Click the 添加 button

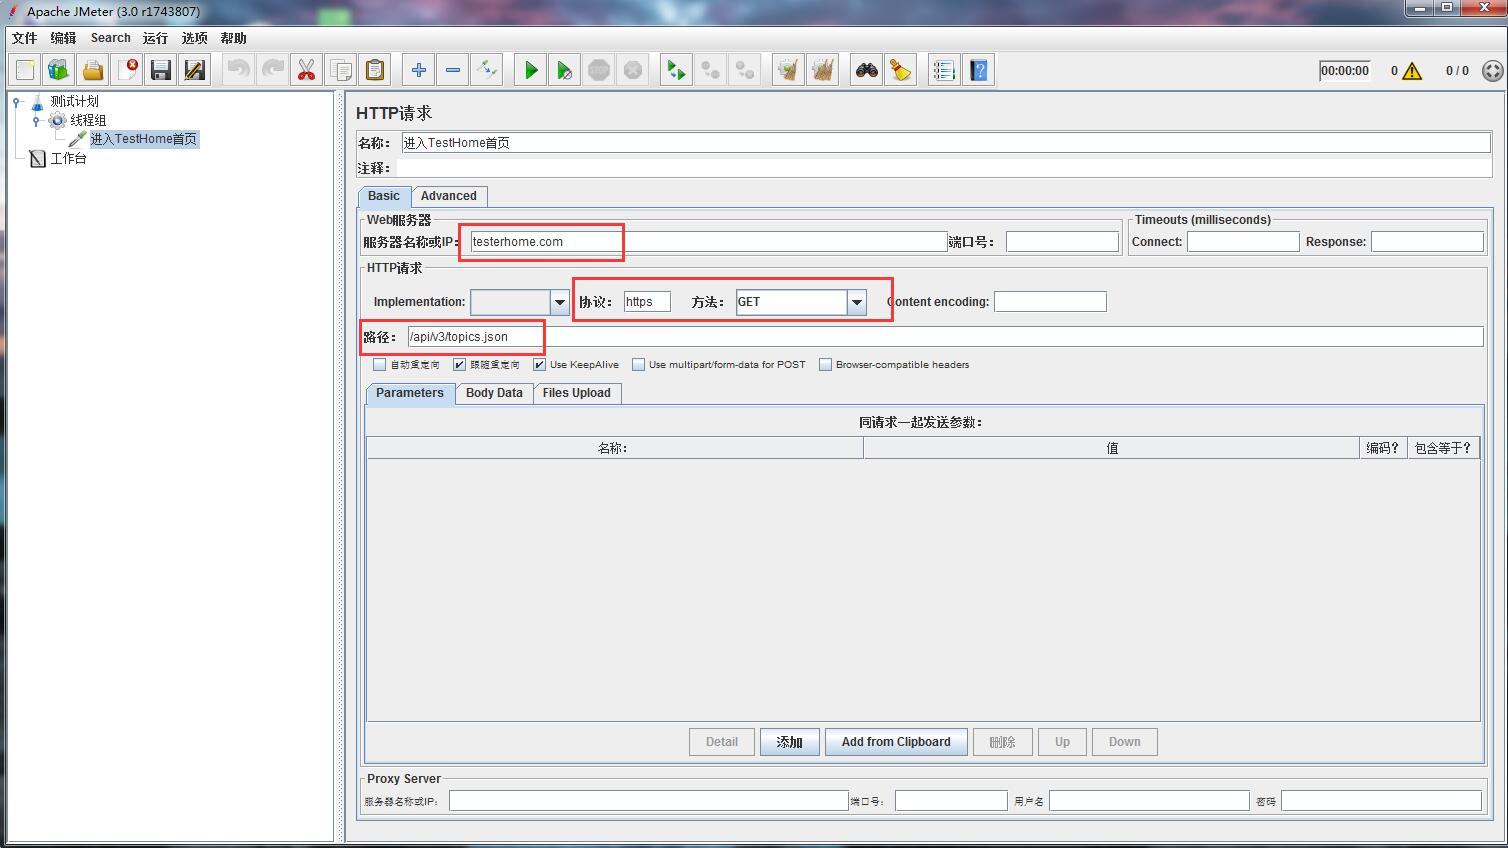[790, 742]
